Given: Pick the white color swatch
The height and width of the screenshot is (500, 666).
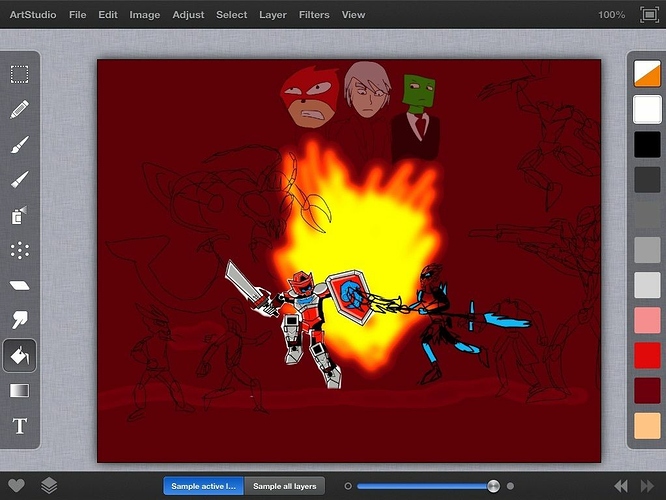Looking at the screenshot, I should pyautogui.click(x=647, y=109).
